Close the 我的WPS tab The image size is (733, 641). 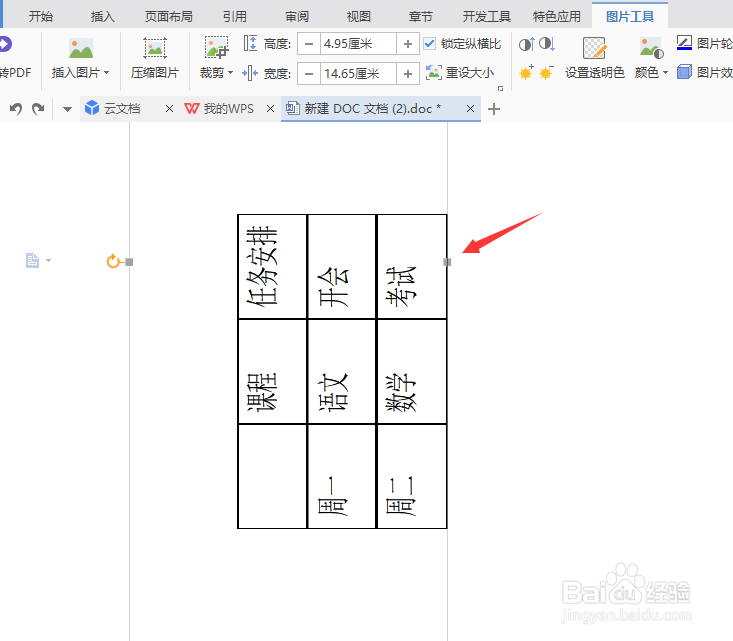[x=270, y=109]
